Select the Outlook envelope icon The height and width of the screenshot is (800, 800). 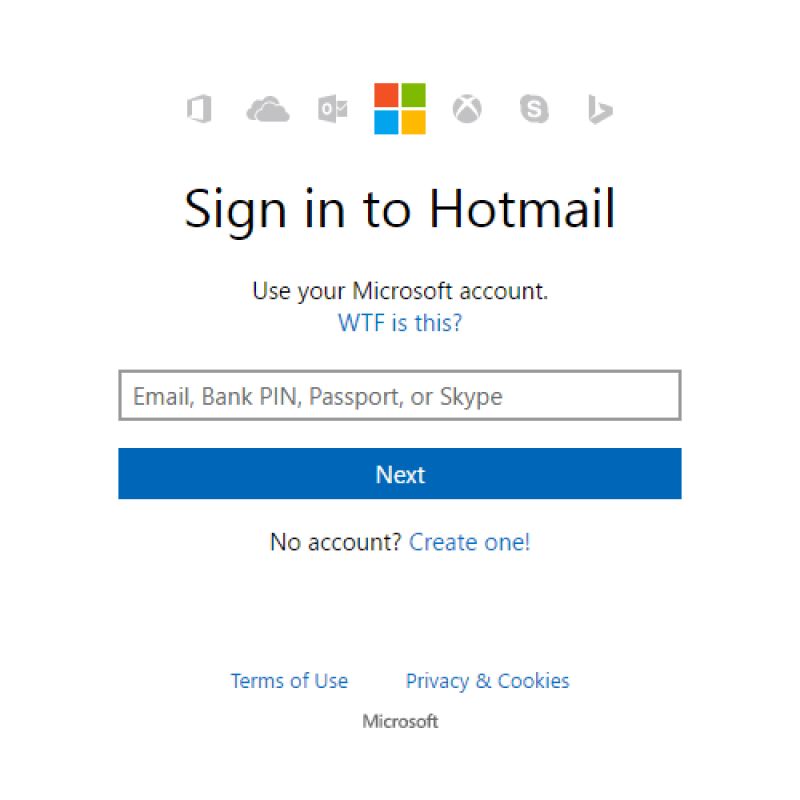click(332, 109)
